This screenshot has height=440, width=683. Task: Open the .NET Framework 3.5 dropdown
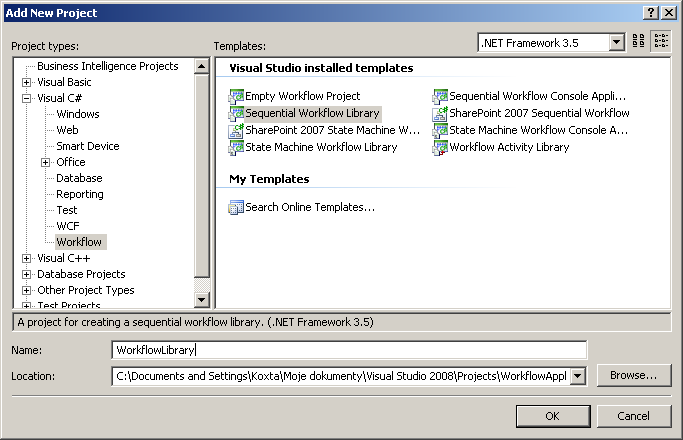616,43
